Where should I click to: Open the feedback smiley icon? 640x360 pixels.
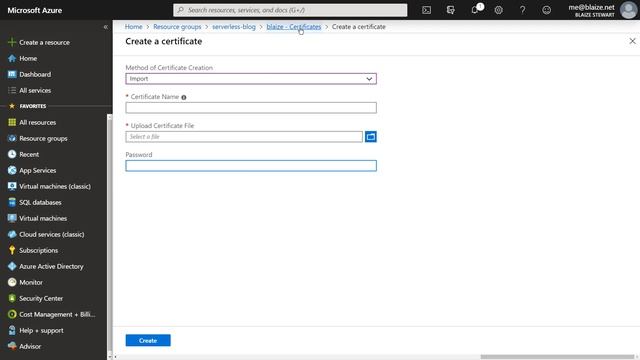click(547, 10)
